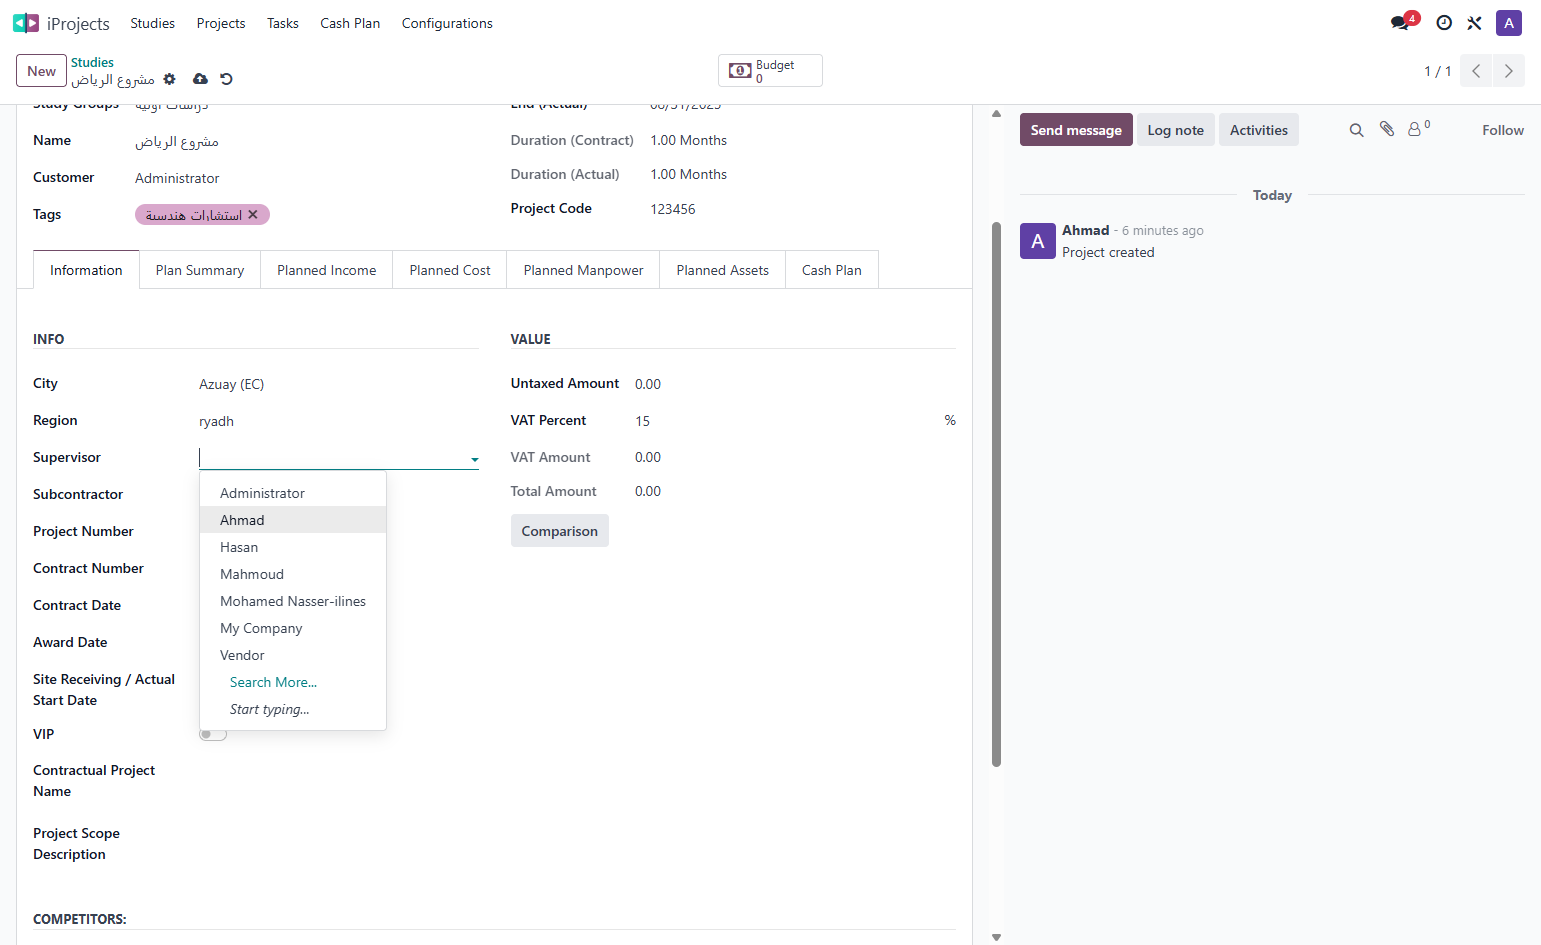Open the record actions gear menu
Screen dimensions: 1541x945
coord(169,79)
